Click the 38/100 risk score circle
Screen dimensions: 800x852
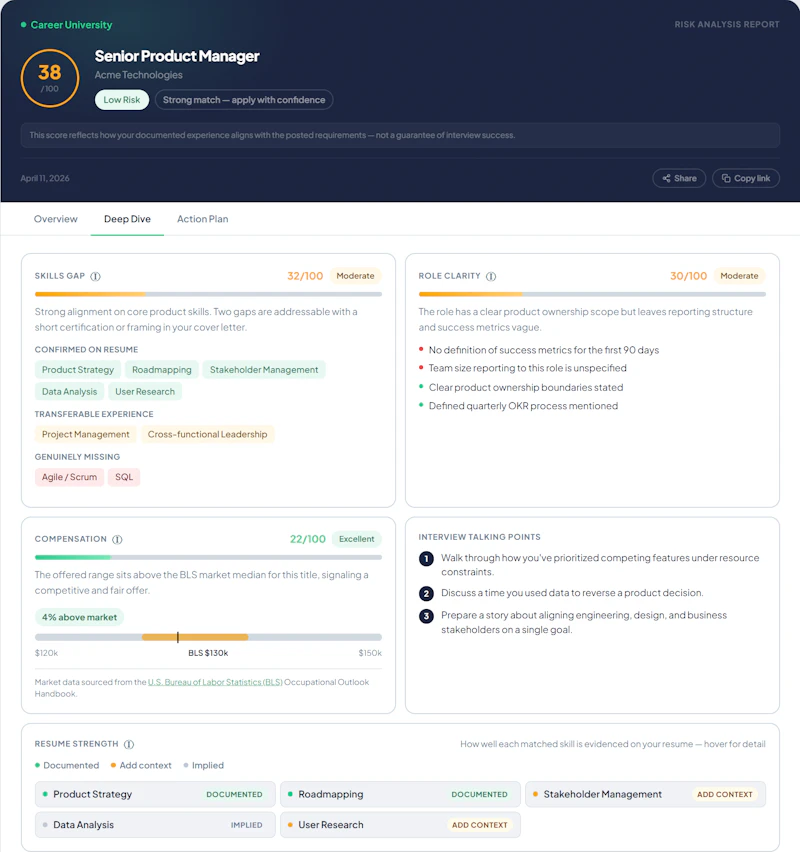click(50, 78)
